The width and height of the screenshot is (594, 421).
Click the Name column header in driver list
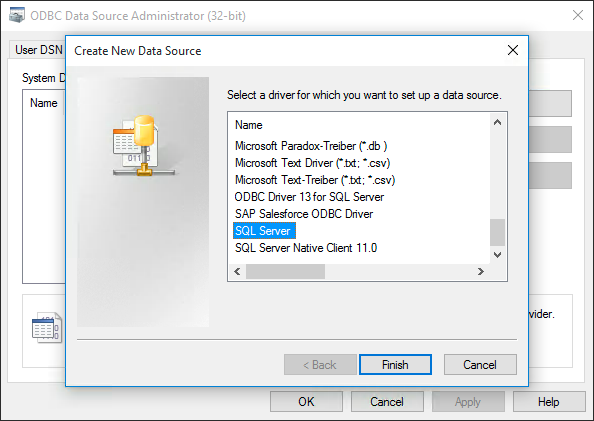[249, 125]
